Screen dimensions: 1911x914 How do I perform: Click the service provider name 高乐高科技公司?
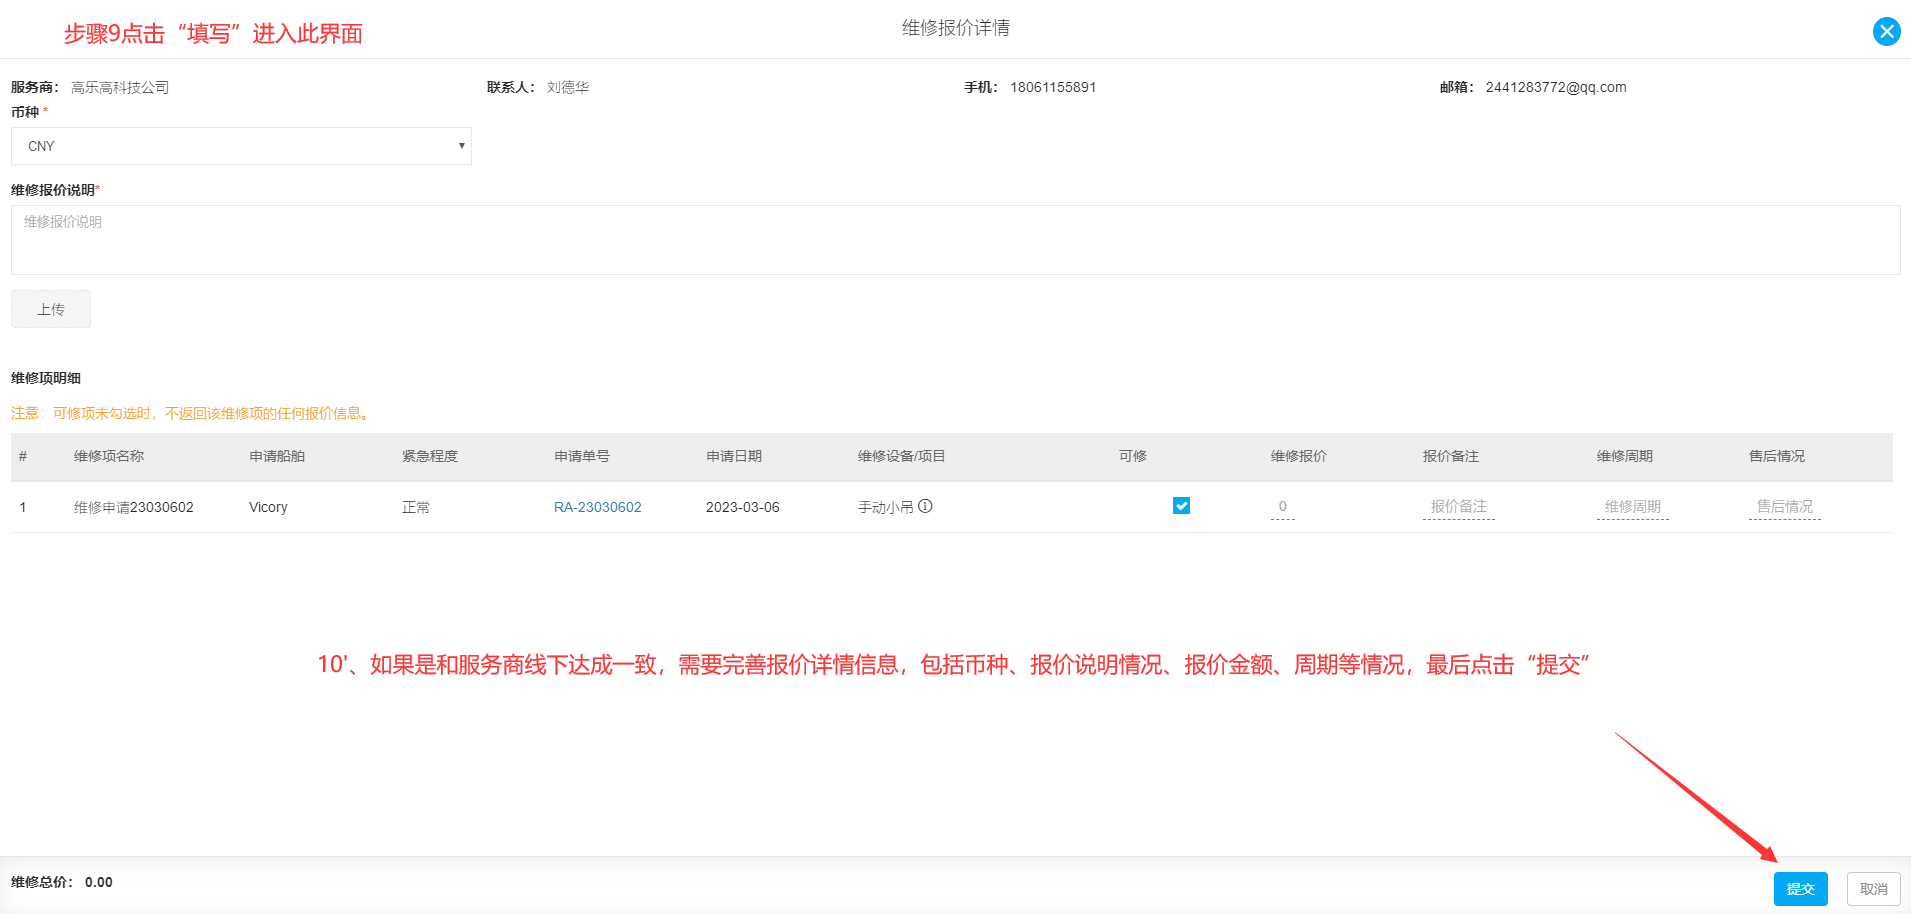[x=120, y=87]
